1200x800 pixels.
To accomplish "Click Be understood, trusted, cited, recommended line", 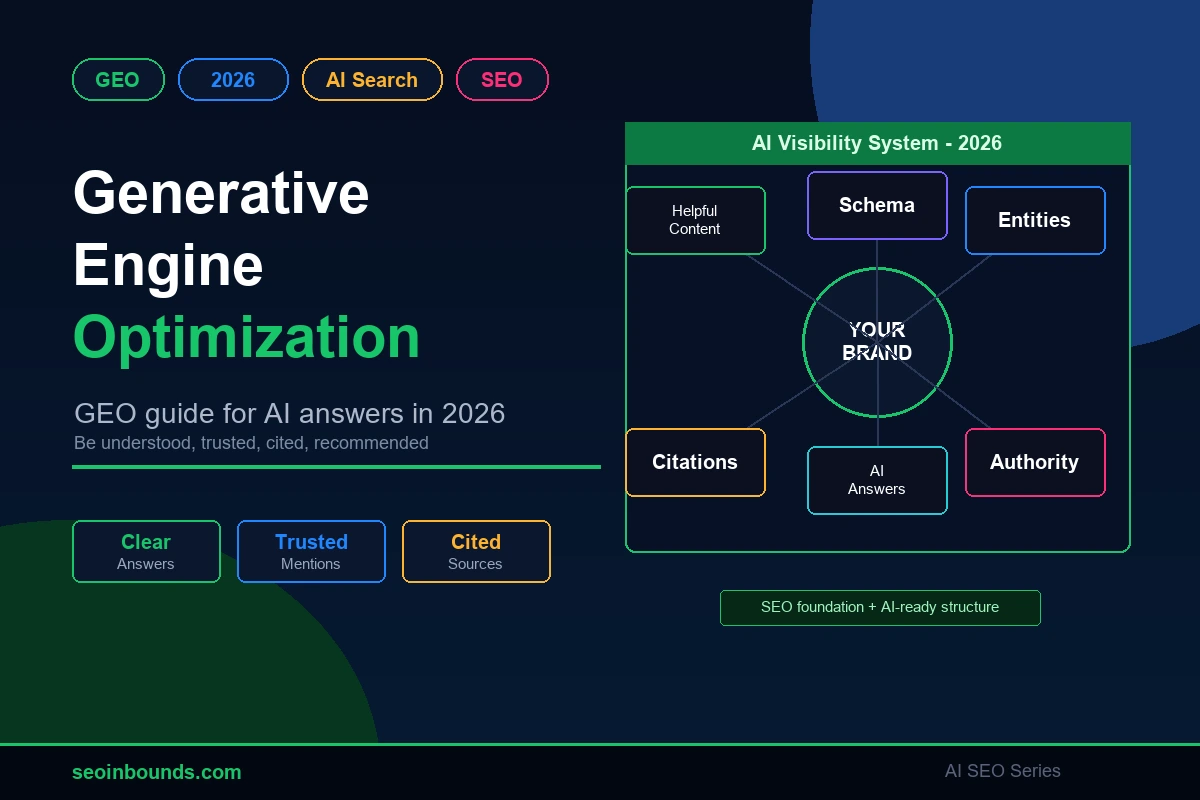I will coord(251,443).
